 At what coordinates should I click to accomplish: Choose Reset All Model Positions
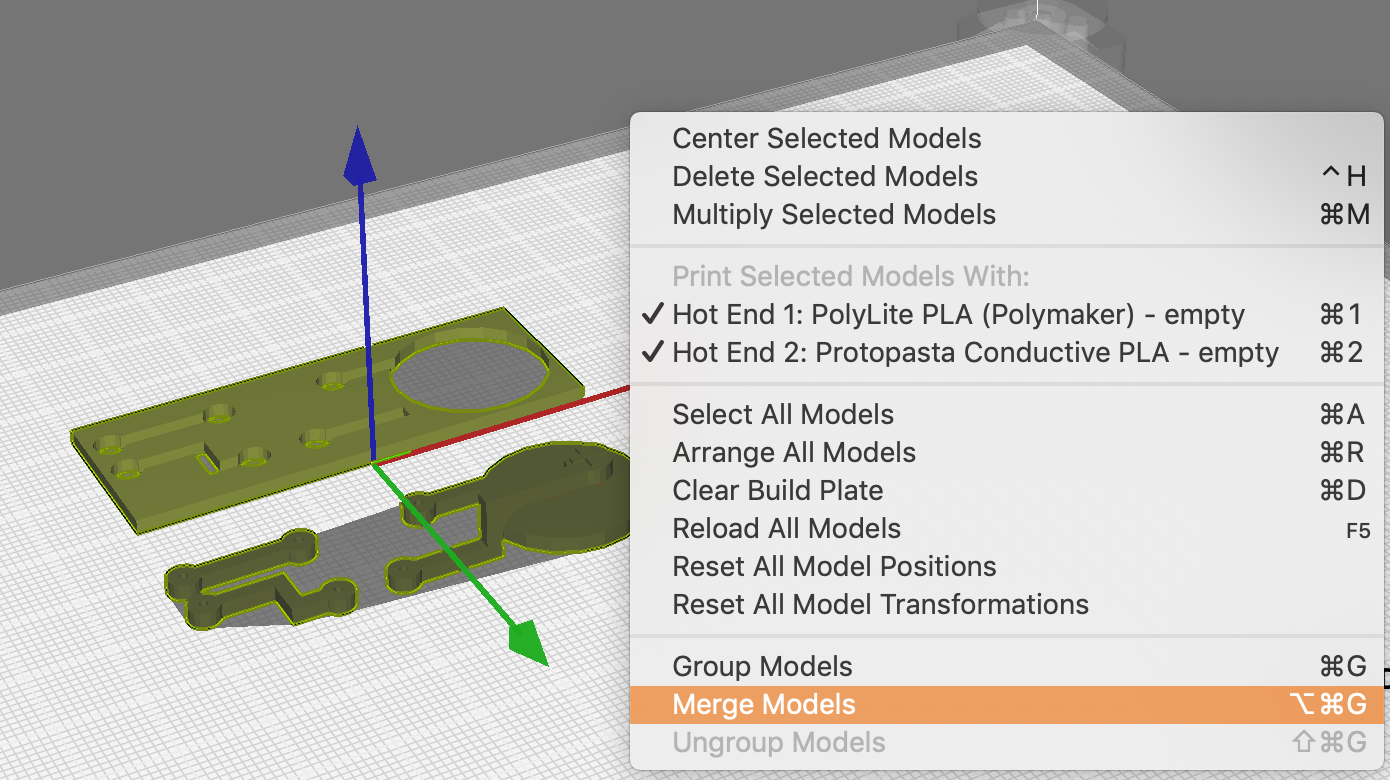[x=834, y=566]
